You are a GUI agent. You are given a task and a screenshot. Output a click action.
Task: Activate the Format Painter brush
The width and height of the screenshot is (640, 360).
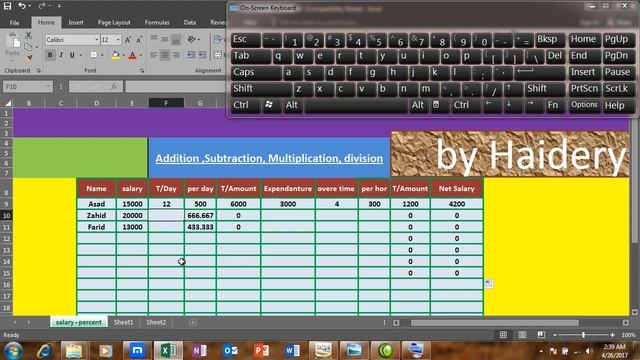[29, 58]
